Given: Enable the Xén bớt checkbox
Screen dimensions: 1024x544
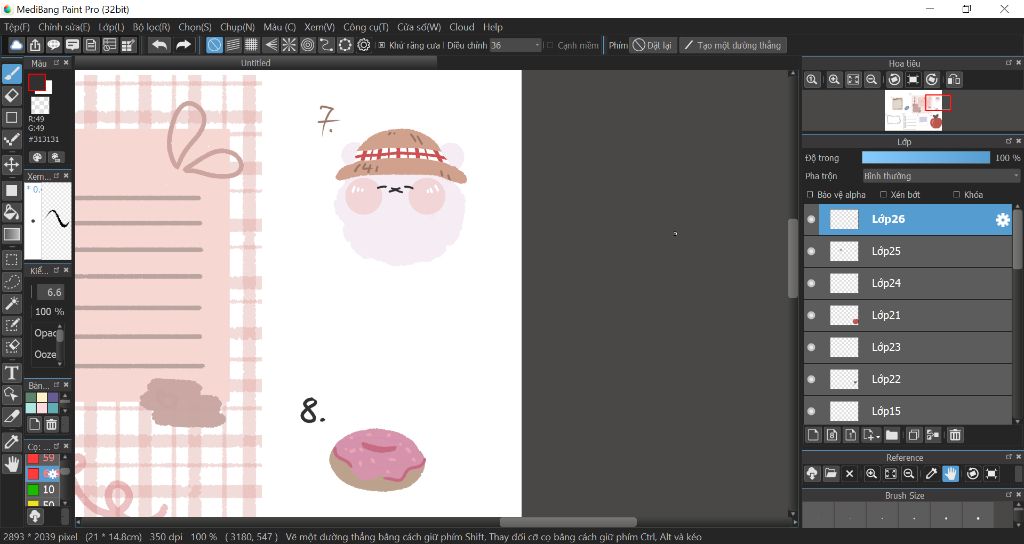Looking at the screenshot, I should pos(884,195).
